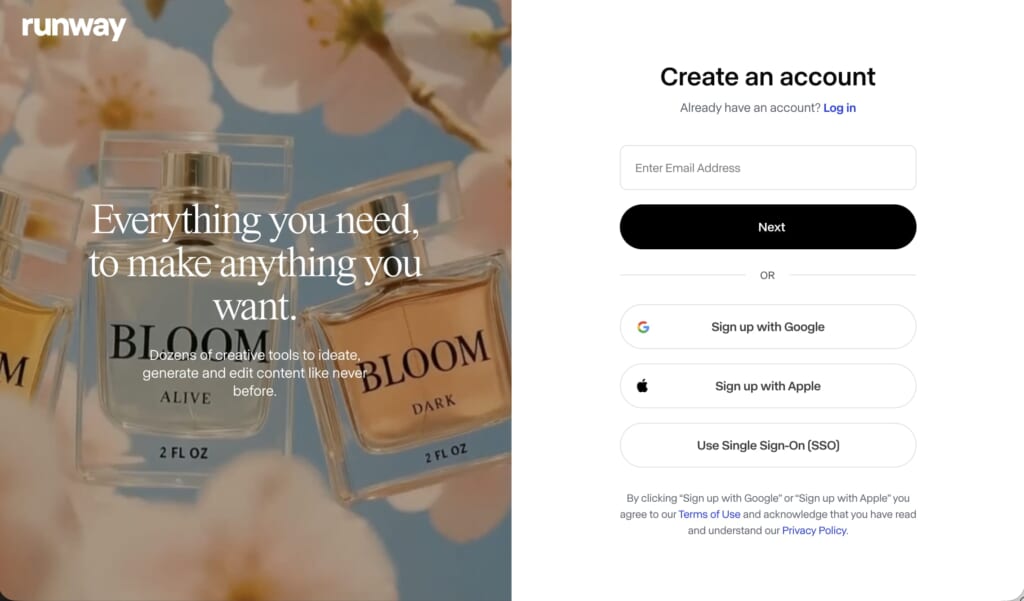The width and height of the screenshot is (1024, 601).
Task: Click the BLOOM ALIVE perfume bottle's 2 FL OZ label
Action: [184, 453]
